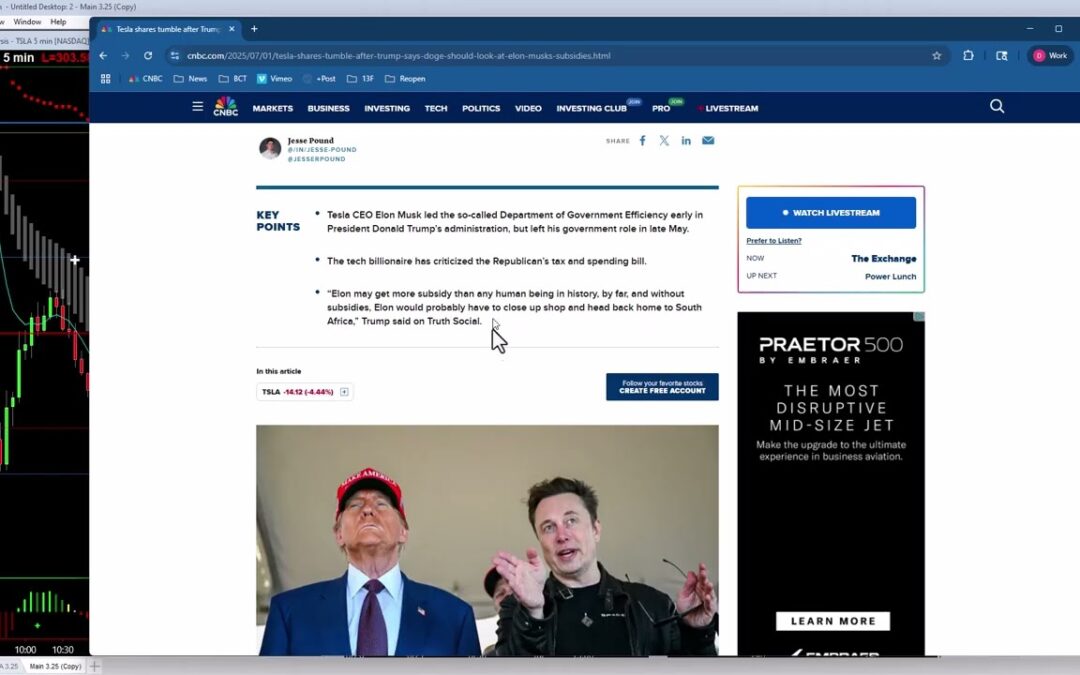Image resolution: width=1080 pixels, height=675 pixels.
Task: Click Learn More on Praetor 500 ad
Action: 833,621
